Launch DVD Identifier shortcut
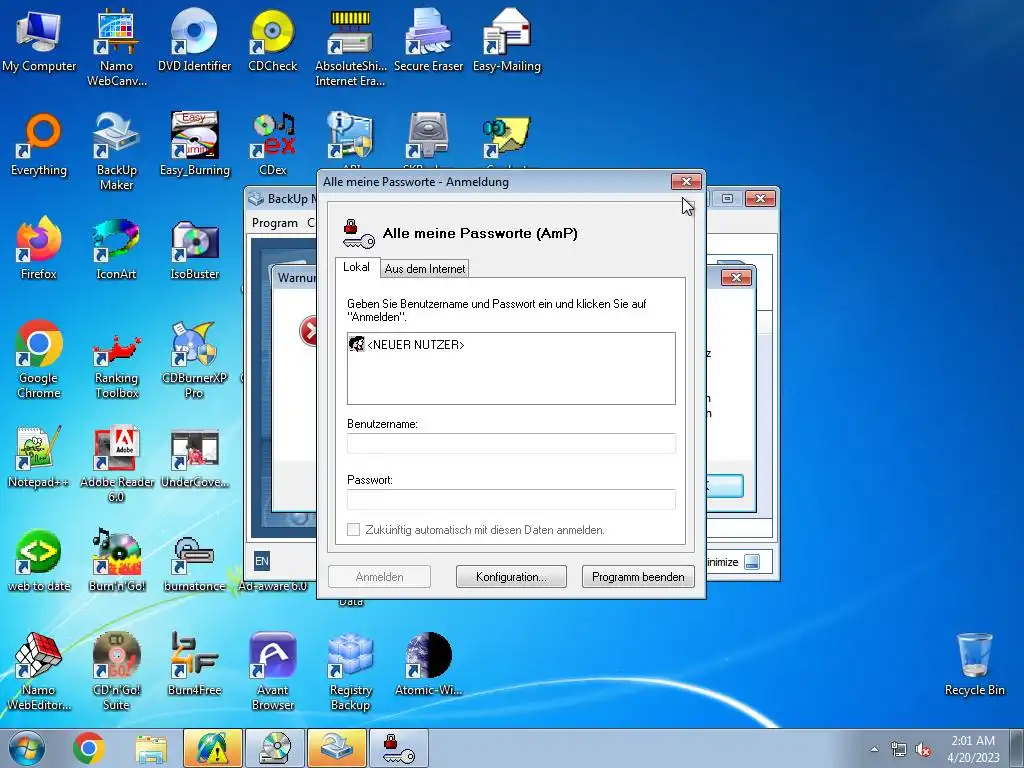Image resolution: width=1024 pixels, height=768 pixels. (x=195, y=40)
